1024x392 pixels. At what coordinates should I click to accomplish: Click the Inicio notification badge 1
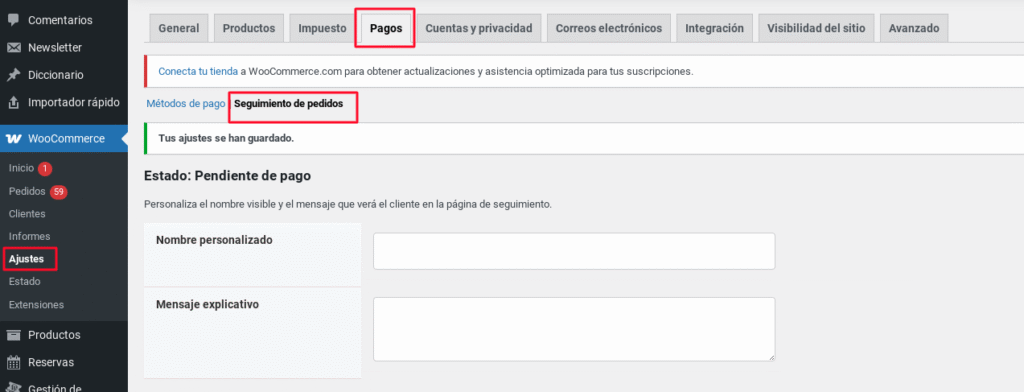click(44, 169)
